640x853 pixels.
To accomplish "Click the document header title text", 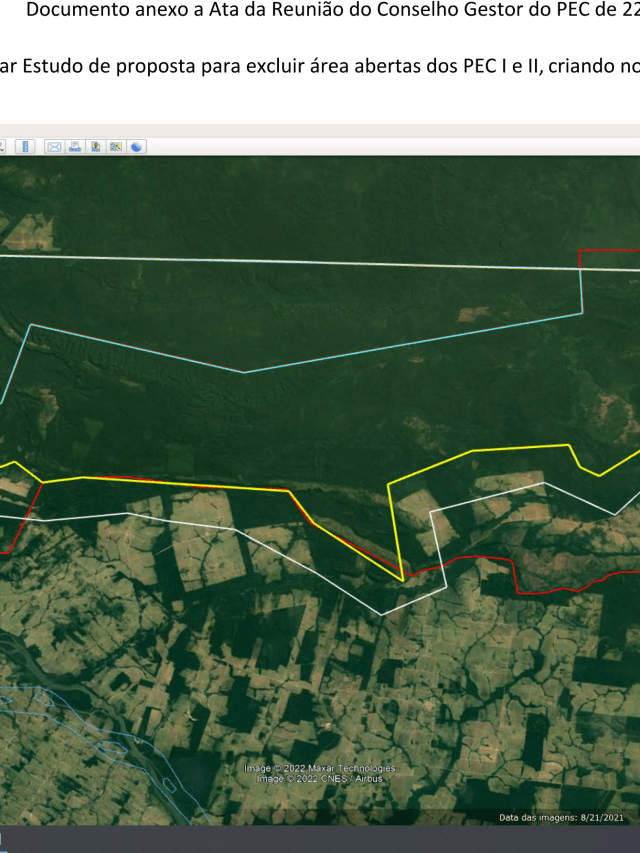I will [x=330, y=12].
